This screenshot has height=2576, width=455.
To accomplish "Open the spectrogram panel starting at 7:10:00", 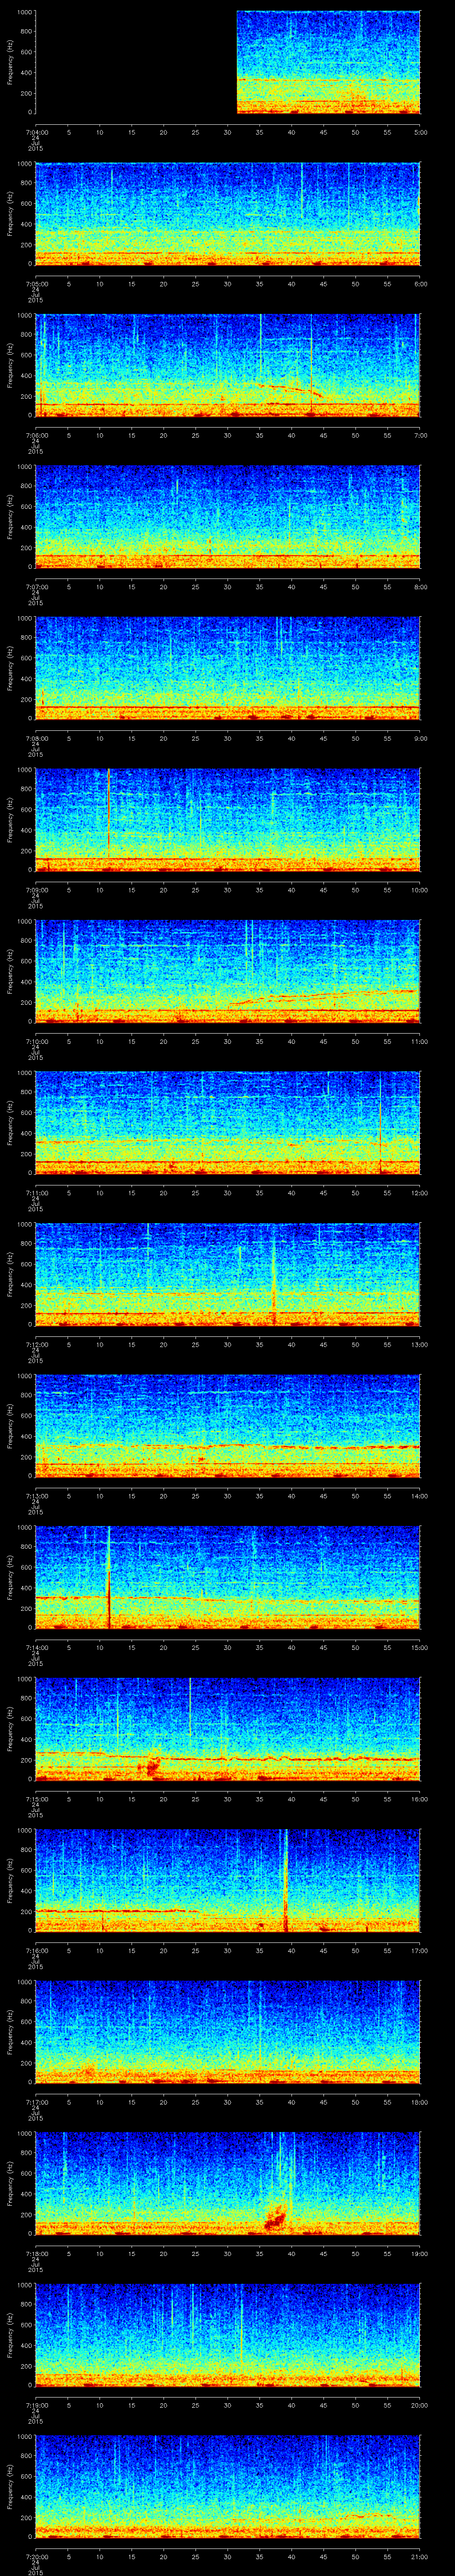I will tap(228, 971).
